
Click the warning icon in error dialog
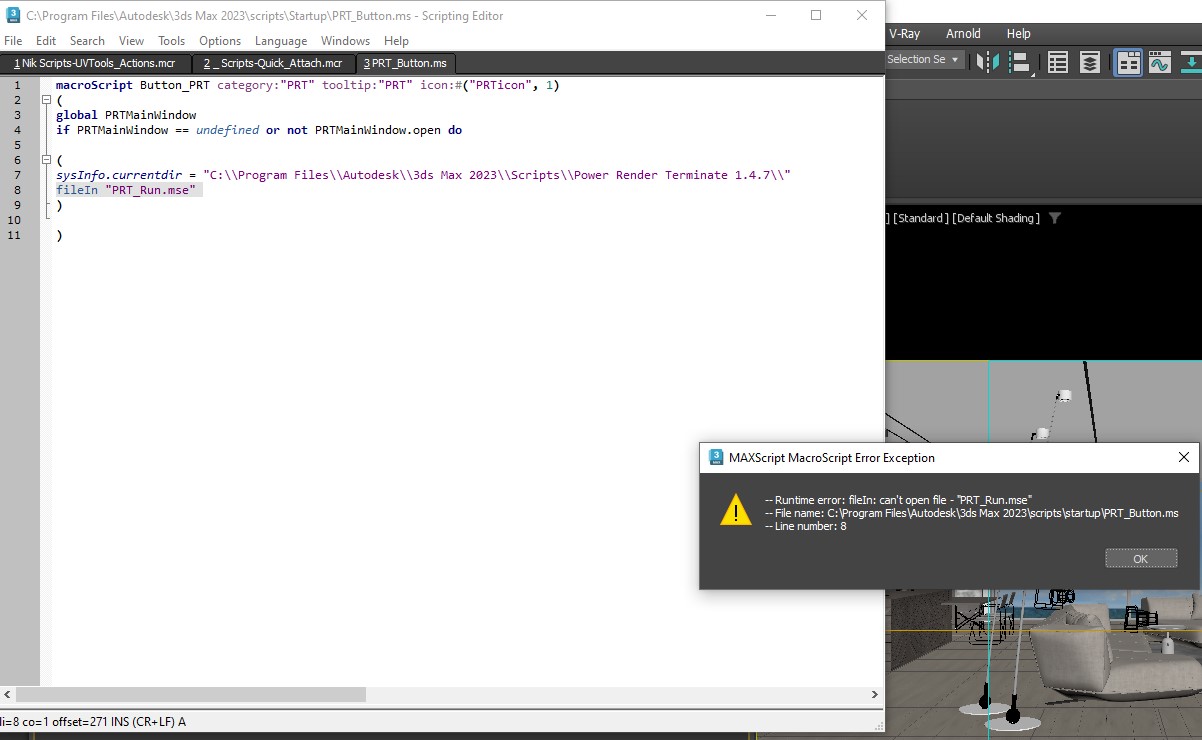coord(736,510)
